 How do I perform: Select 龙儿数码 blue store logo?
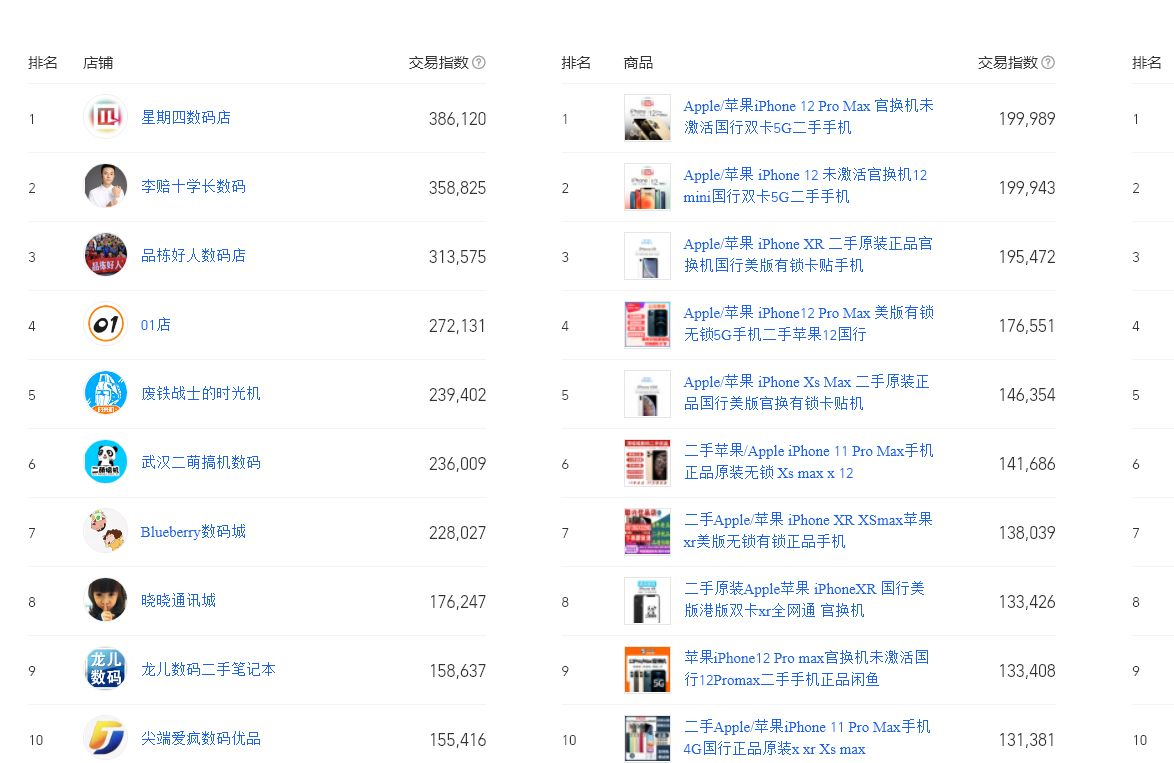(x=106, y=669)
